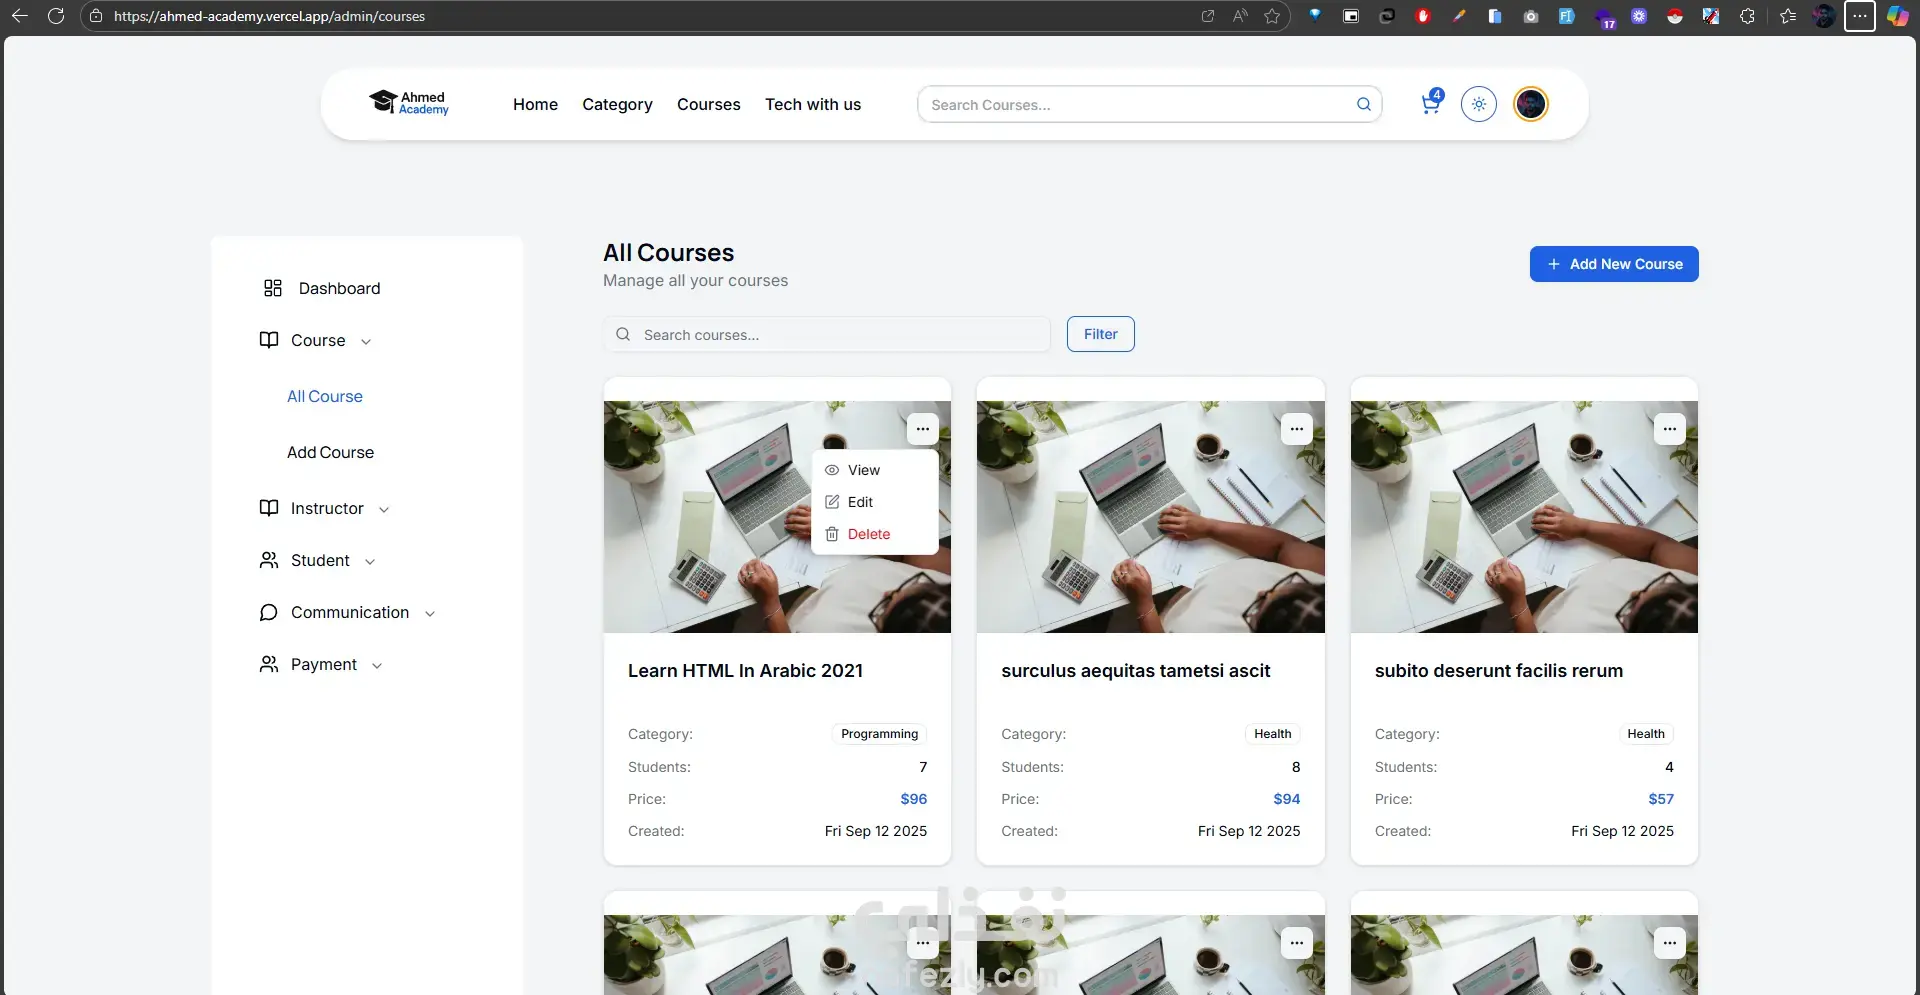Image resolution: width=1920 pixels, height=995 pixels.
Task: Go to Home in navigation bar
Action: click(535, 104)
